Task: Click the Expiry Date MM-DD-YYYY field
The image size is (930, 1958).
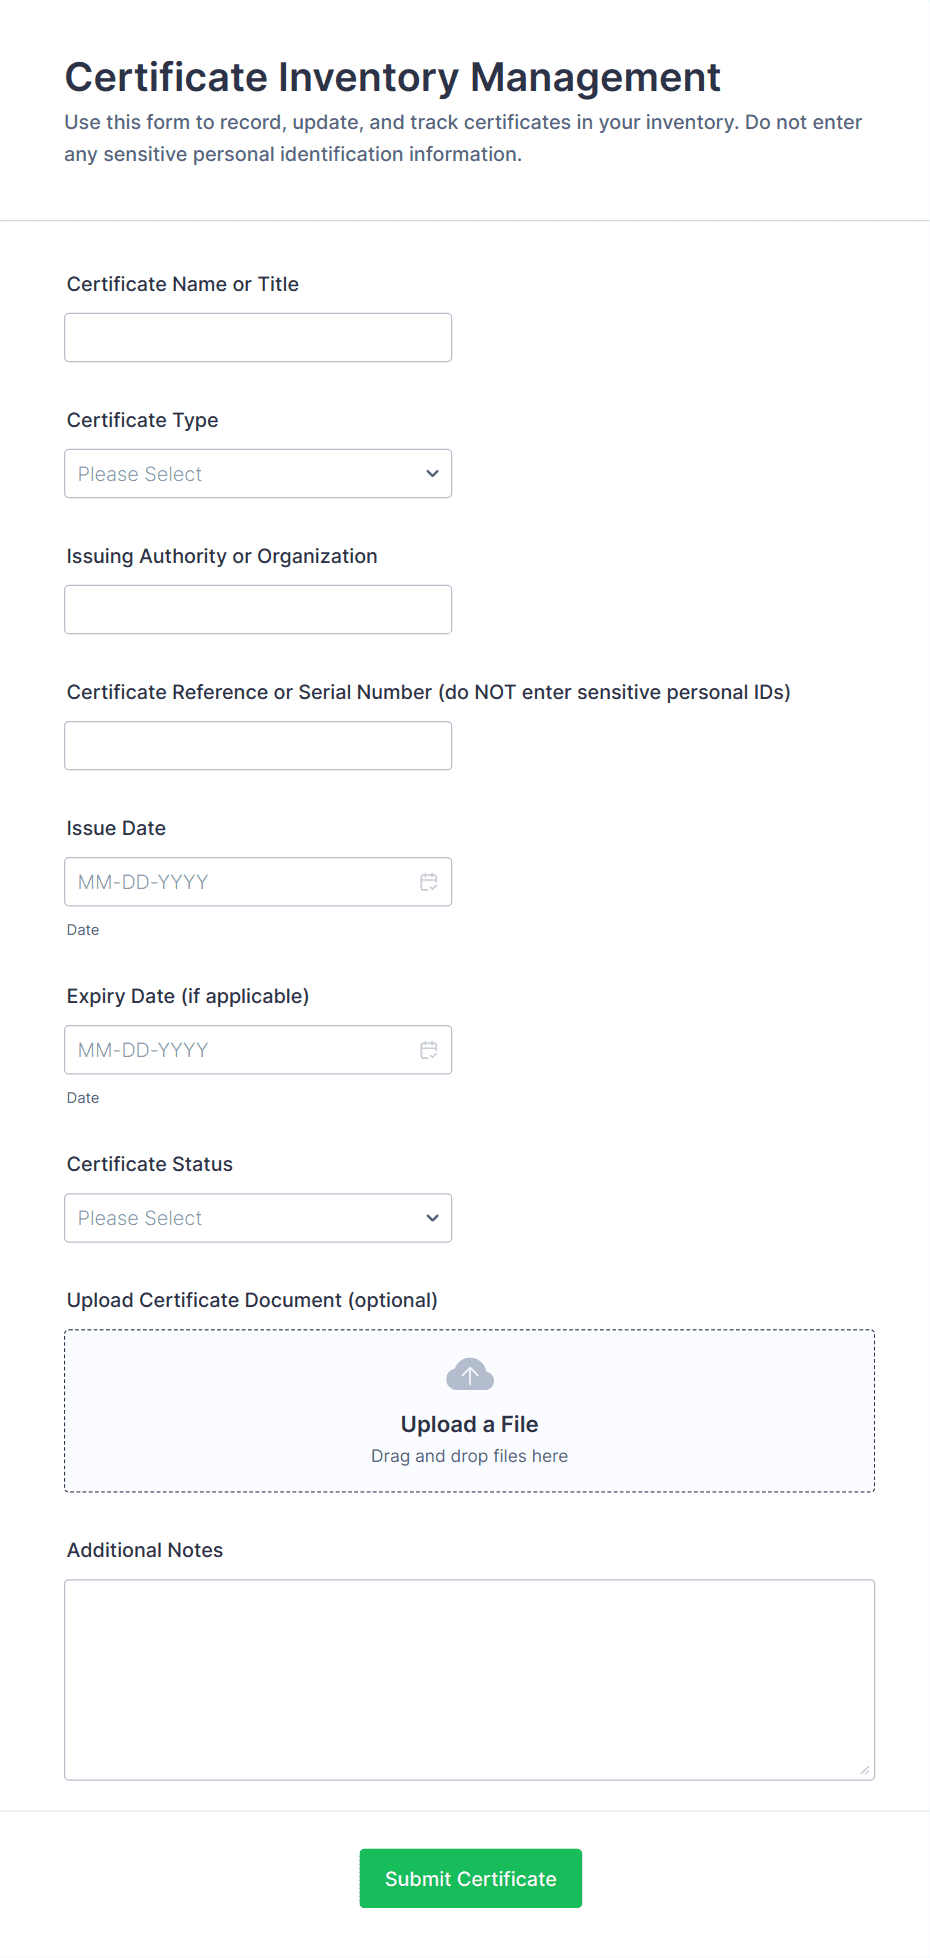Action: 230,1050
